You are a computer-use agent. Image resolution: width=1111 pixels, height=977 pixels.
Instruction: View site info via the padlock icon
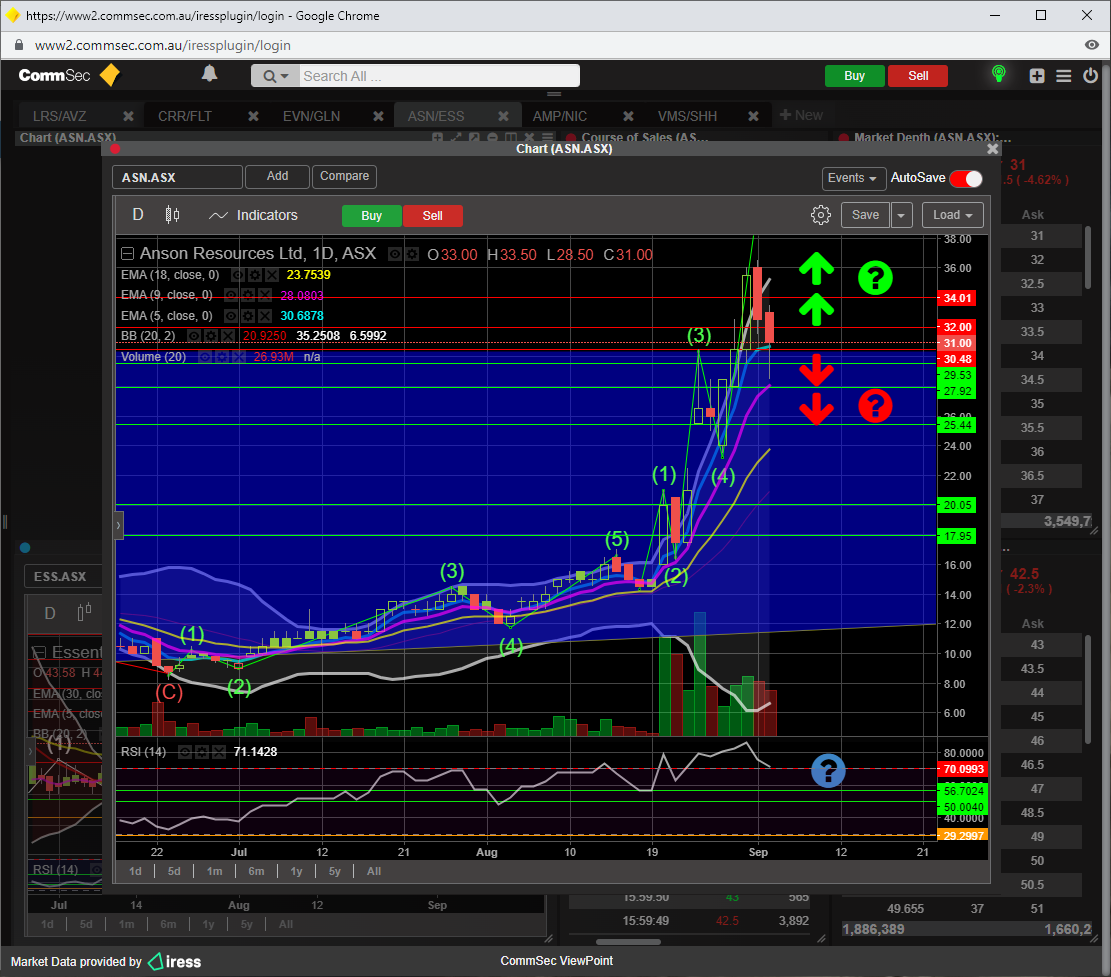[x=19, y=45]
